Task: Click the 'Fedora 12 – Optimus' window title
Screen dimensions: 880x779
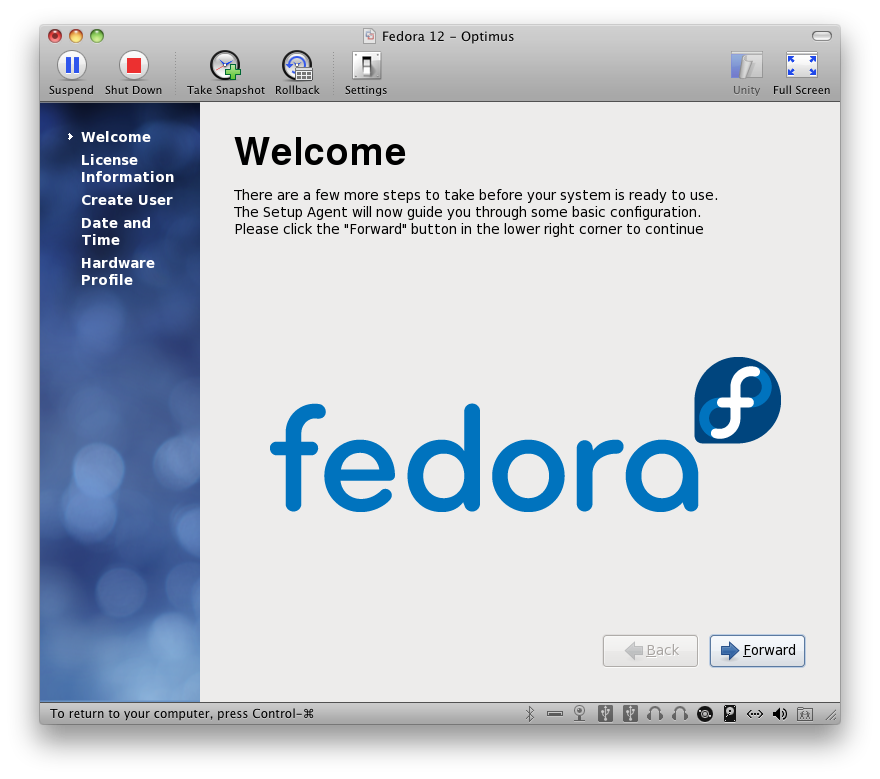Action: pos(448,36)
